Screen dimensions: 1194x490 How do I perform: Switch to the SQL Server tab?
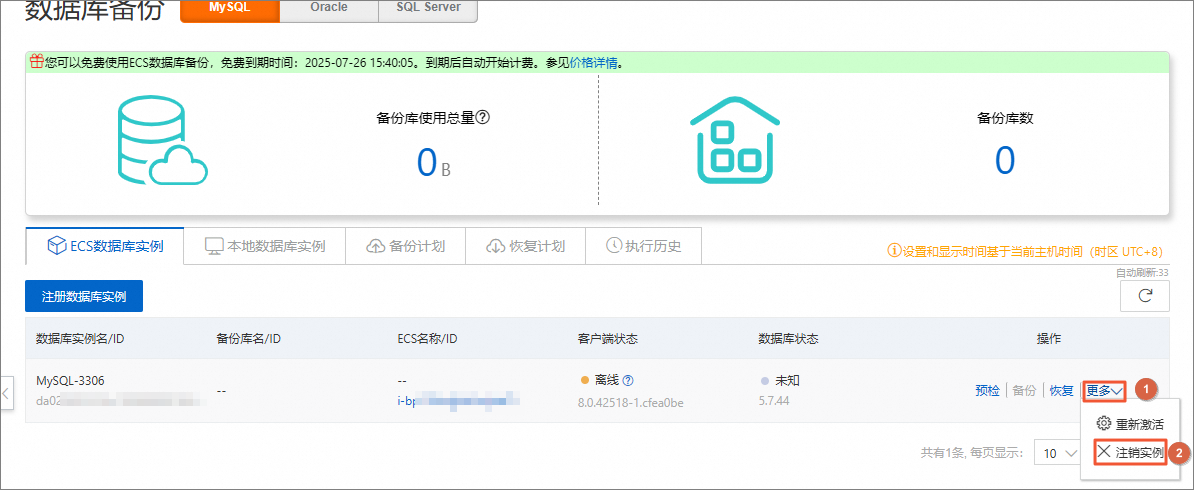click(428, 8)
